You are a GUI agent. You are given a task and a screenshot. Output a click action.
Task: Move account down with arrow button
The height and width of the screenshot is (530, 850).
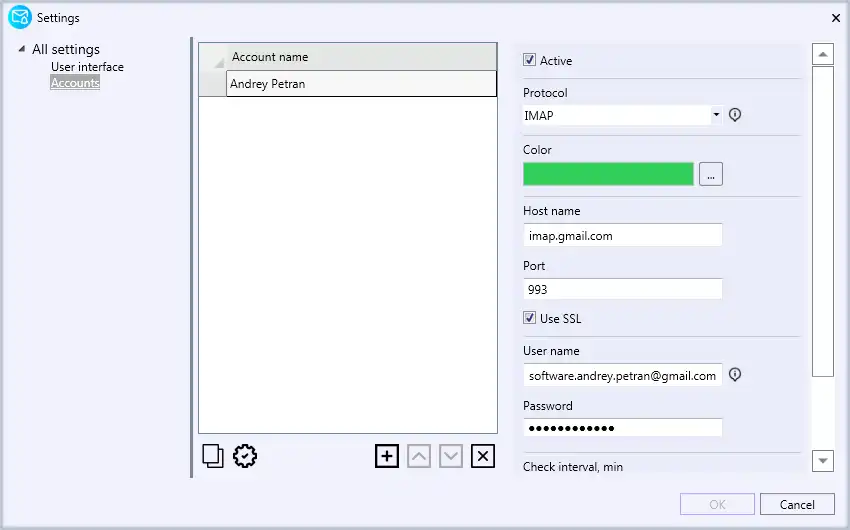[x=450, y=456]
